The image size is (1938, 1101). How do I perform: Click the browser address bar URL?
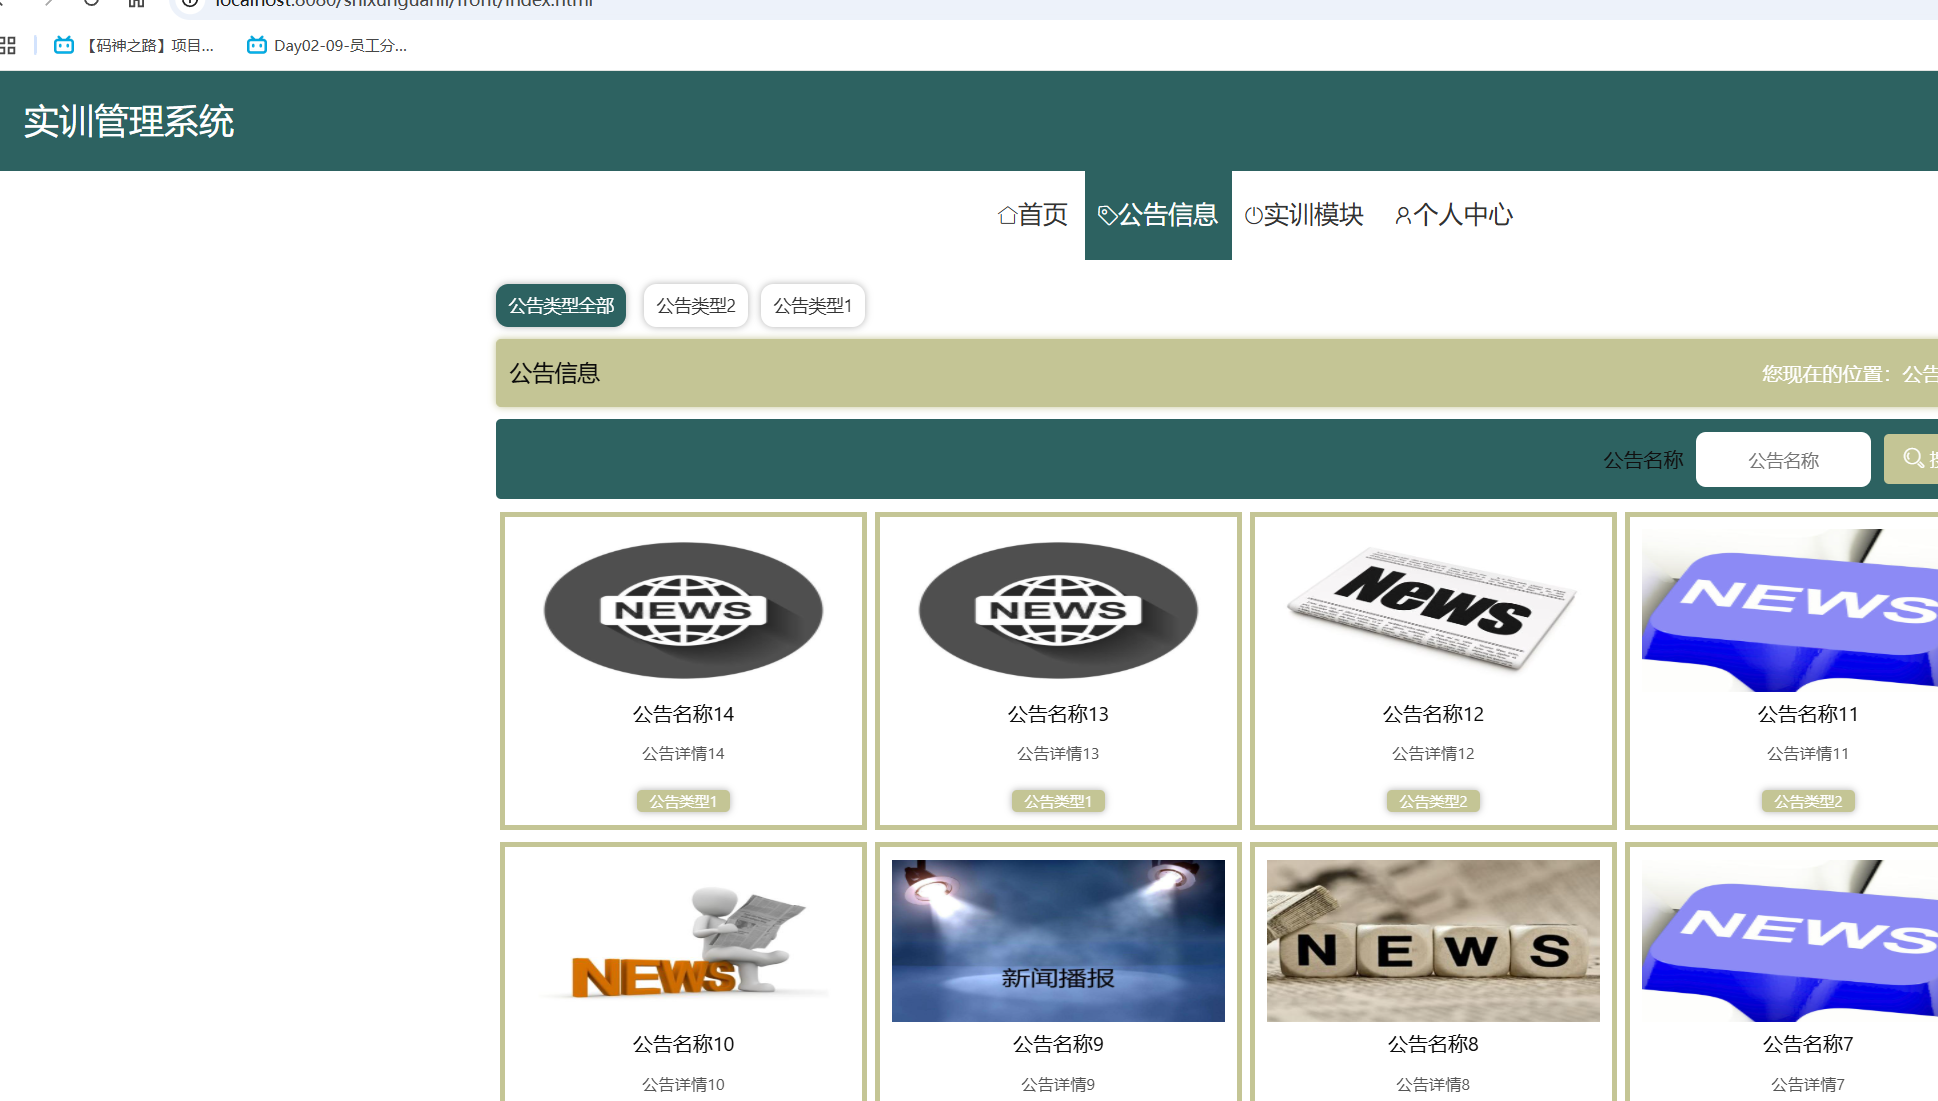click(x=404, y=3)
